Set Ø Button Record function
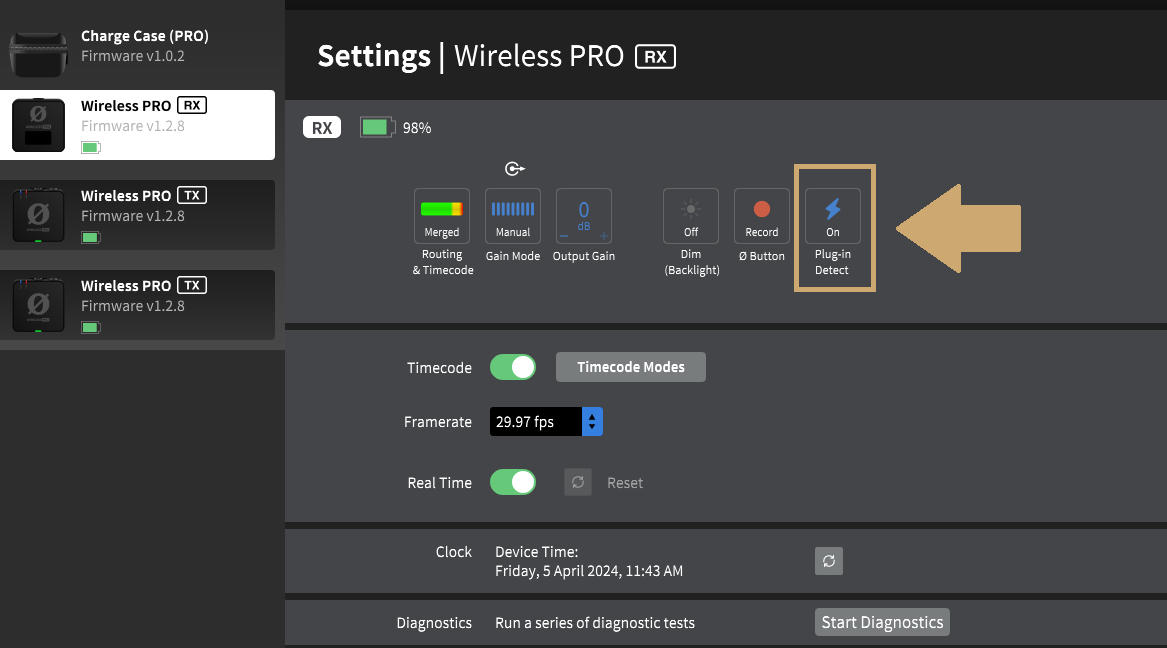This screenshot has height=648, width=1167. (x=761, y=216)
